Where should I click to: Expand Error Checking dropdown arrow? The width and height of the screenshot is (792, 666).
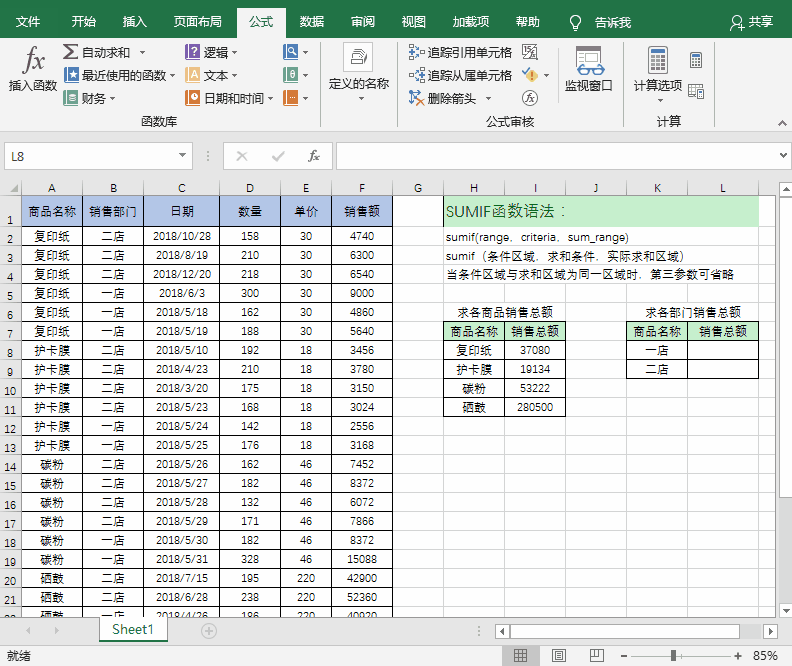coord(547,76)
